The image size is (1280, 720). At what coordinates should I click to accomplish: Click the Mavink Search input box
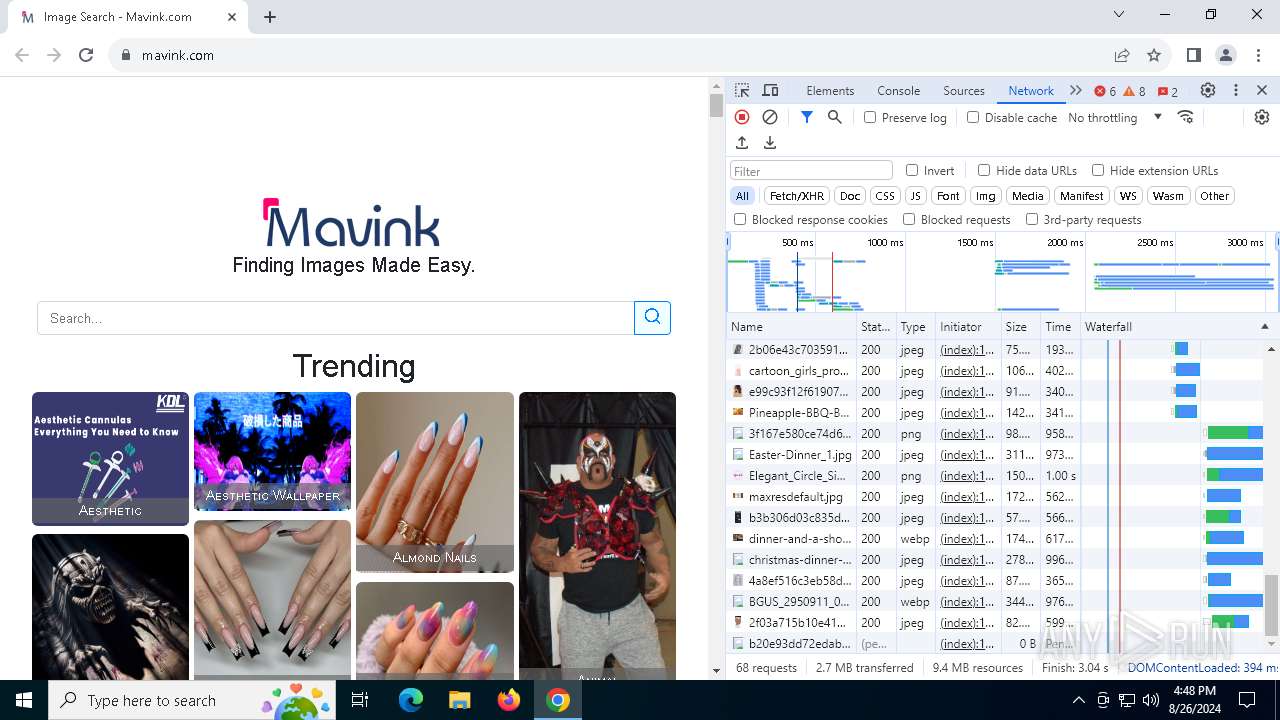[336, 318]
